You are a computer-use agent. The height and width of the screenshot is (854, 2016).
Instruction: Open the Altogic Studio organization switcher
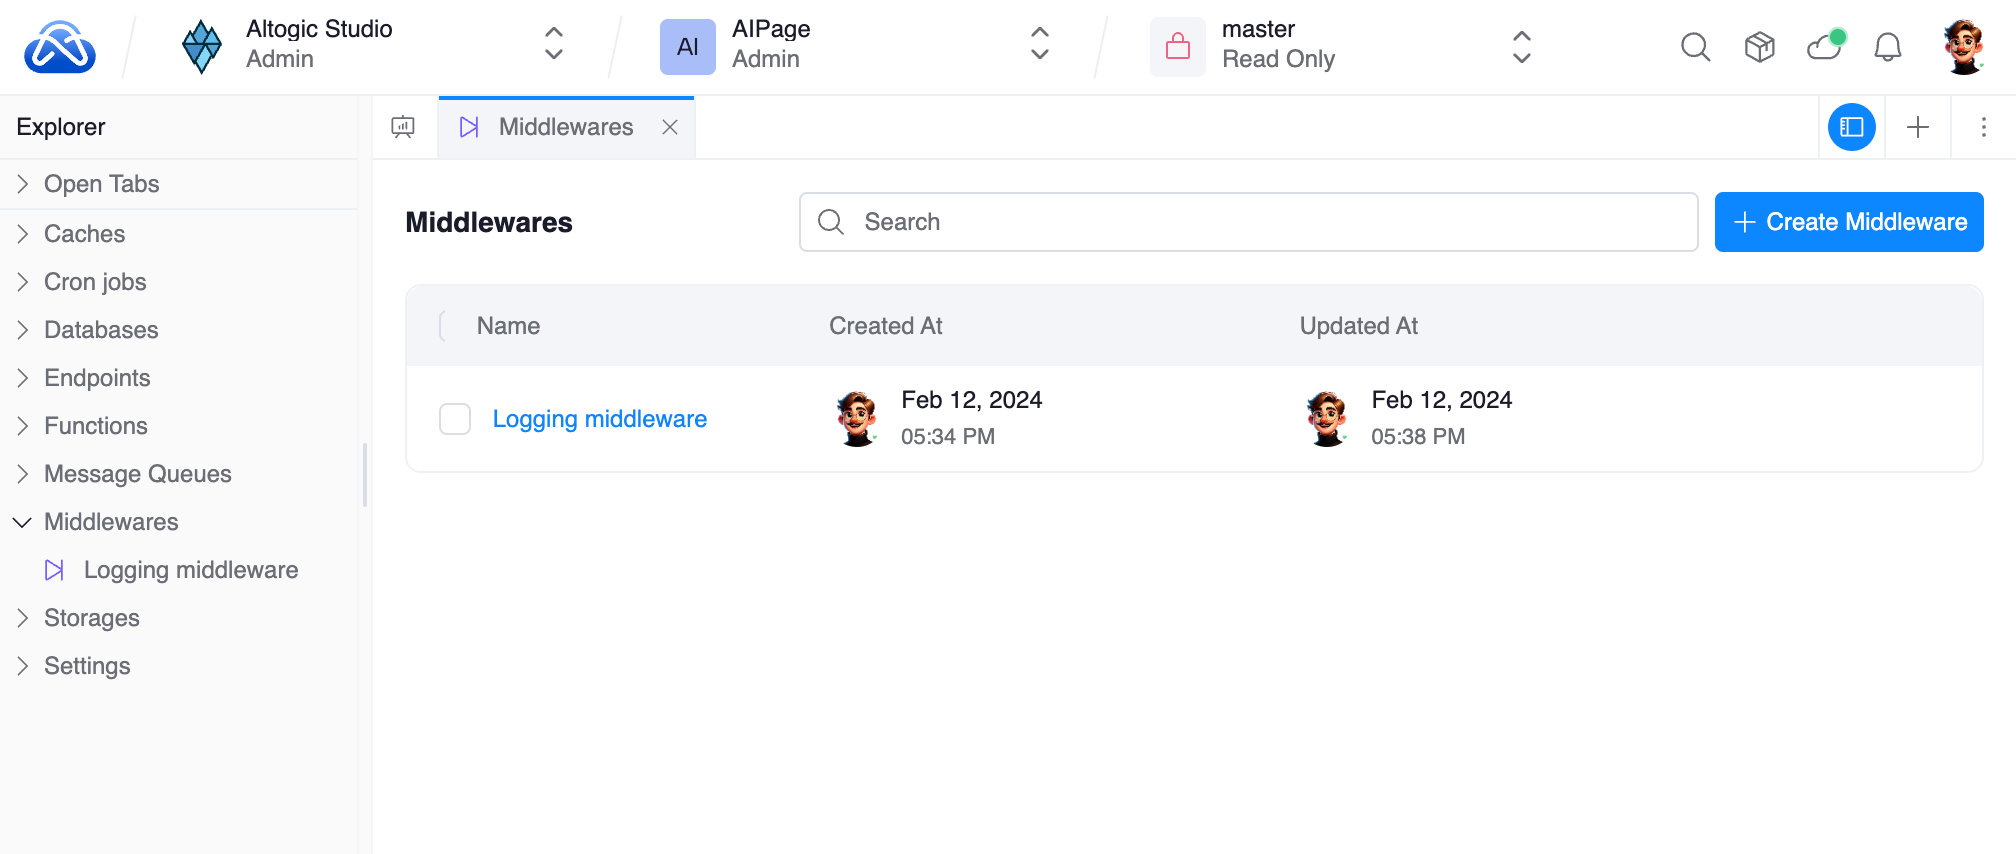[553, 45]
